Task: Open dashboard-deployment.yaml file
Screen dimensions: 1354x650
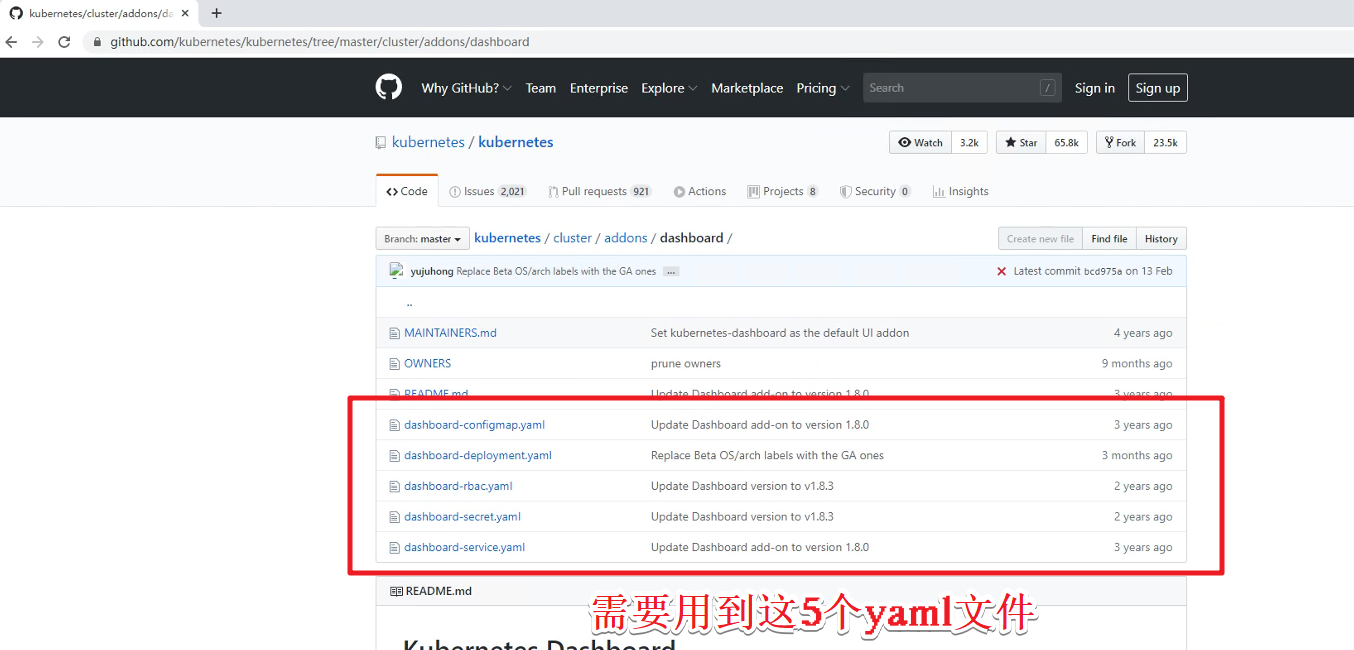Action: (x=478, y=455)
